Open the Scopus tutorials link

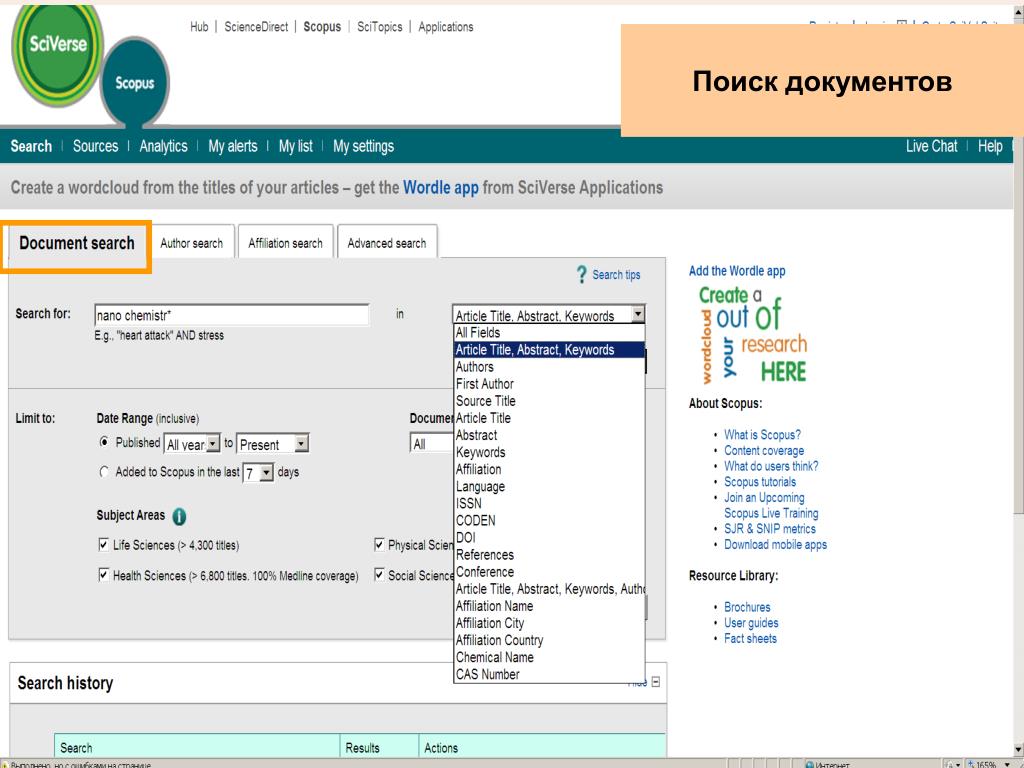tap(760, 482)
